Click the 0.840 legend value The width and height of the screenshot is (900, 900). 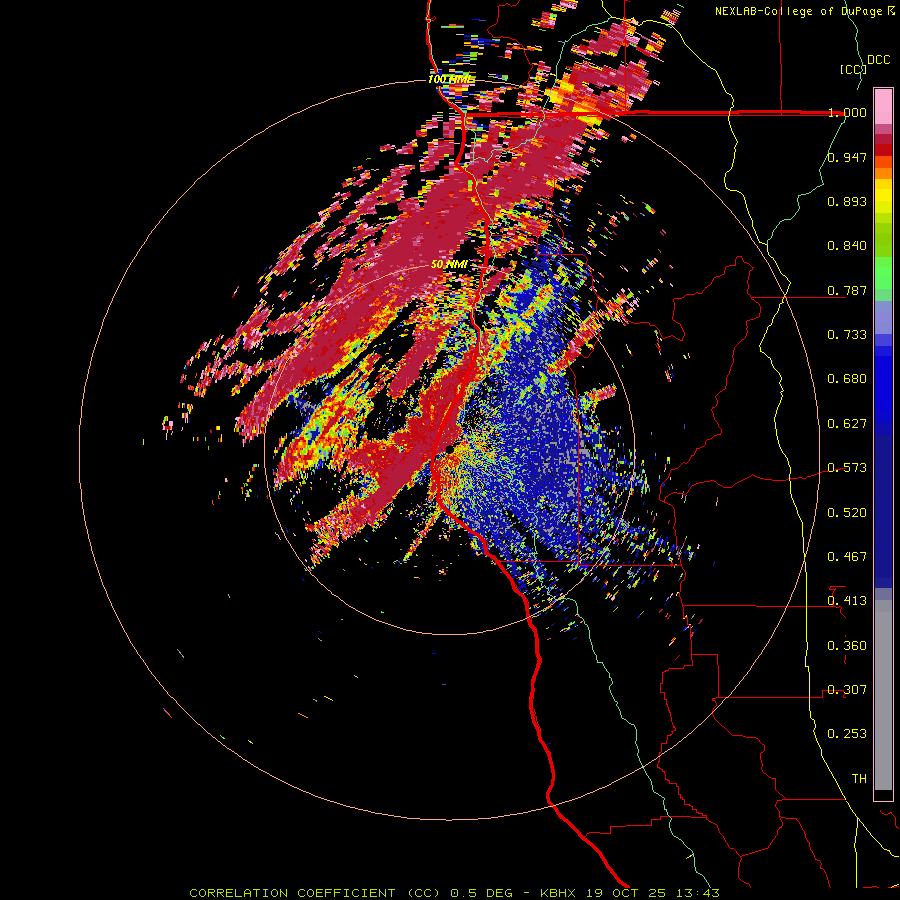pyautogui.click(x=847, y=246)
